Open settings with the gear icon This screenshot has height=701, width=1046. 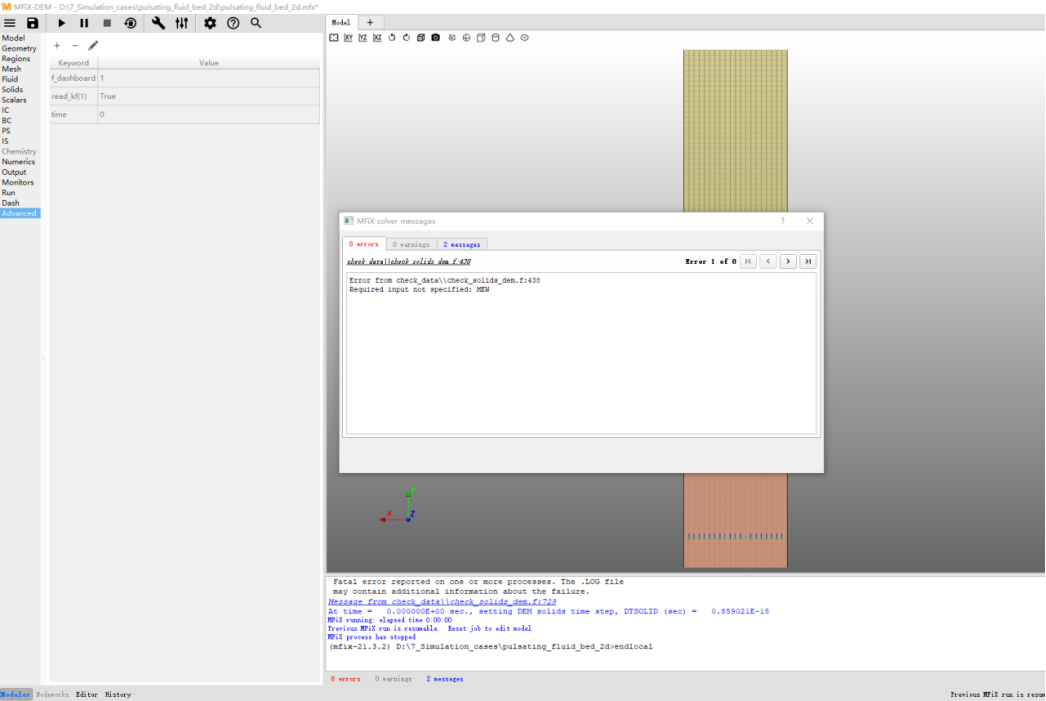coord(210,23)
